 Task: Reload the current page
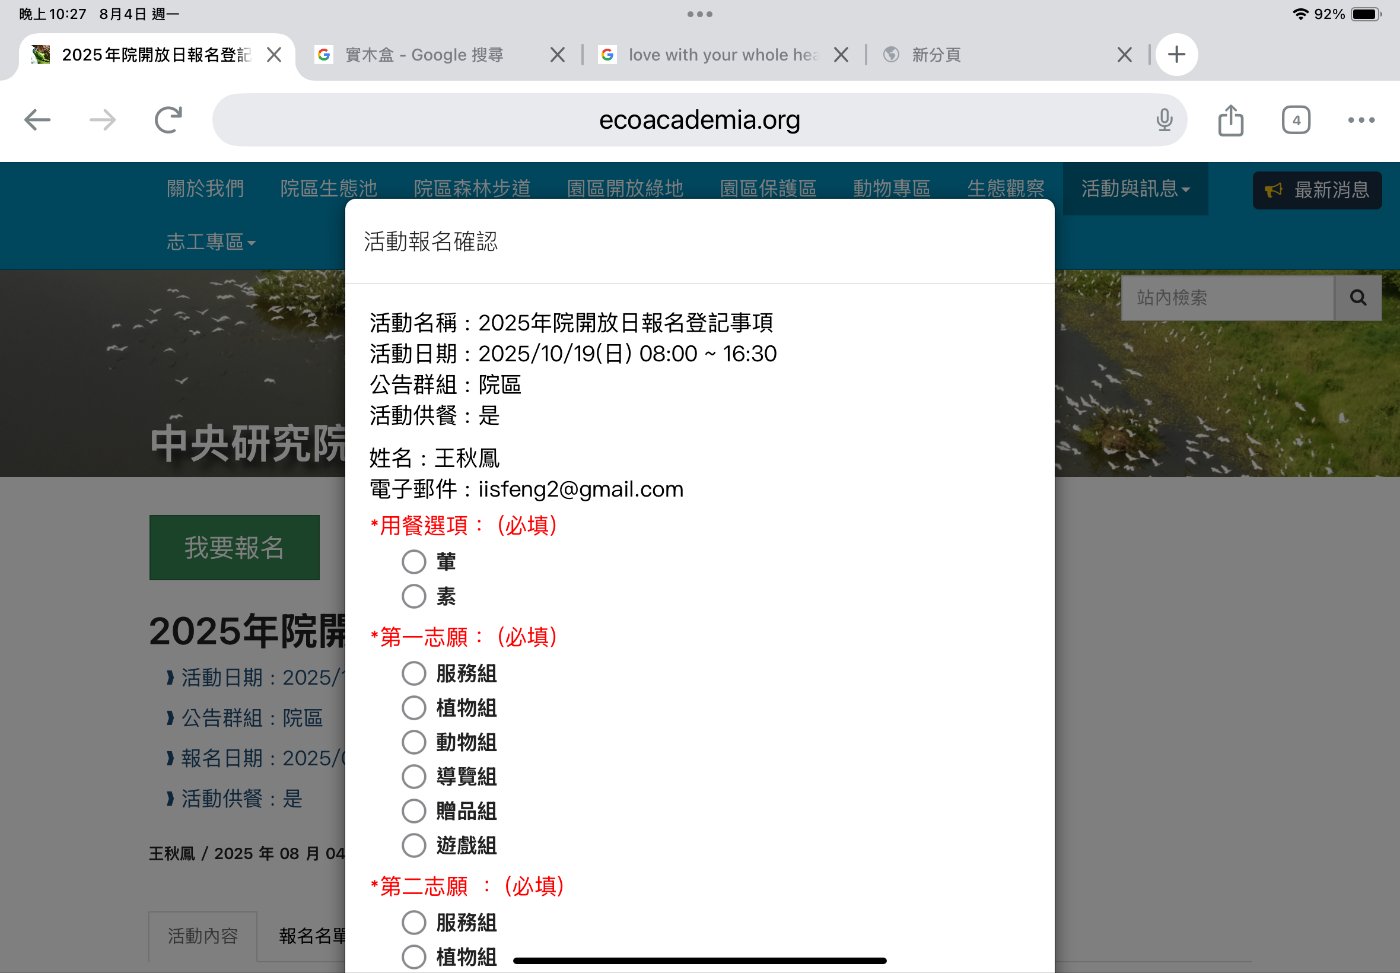pos(168,120)
